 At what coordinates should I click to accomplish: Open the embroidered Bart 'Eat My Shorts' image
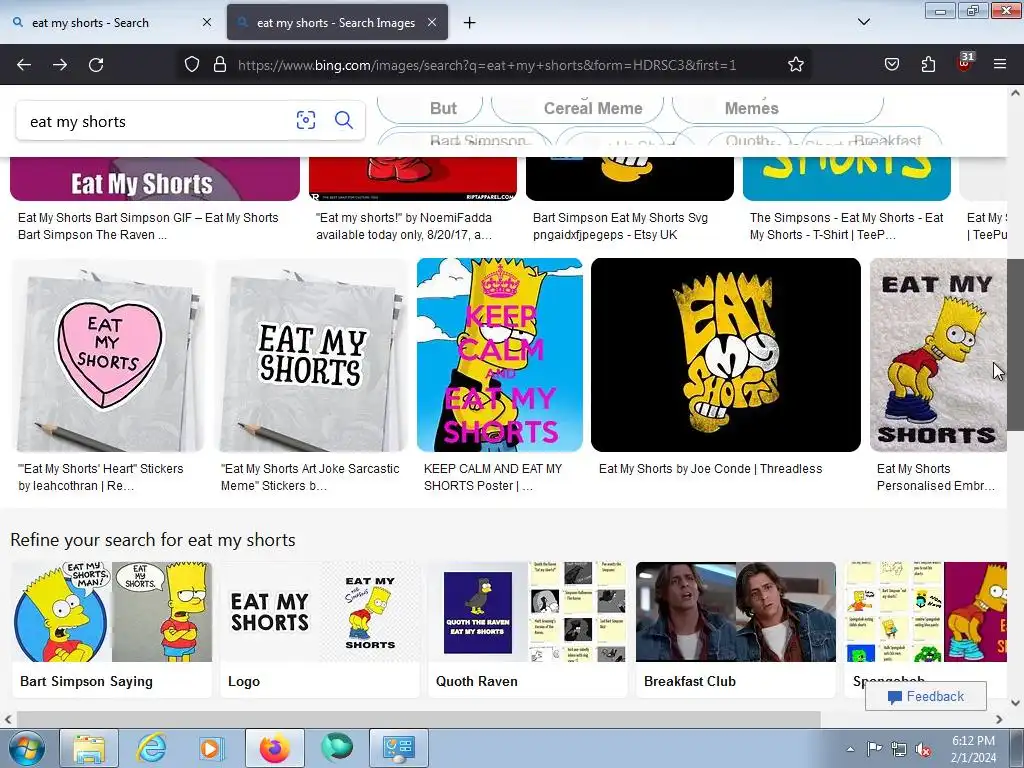point(938,355)
